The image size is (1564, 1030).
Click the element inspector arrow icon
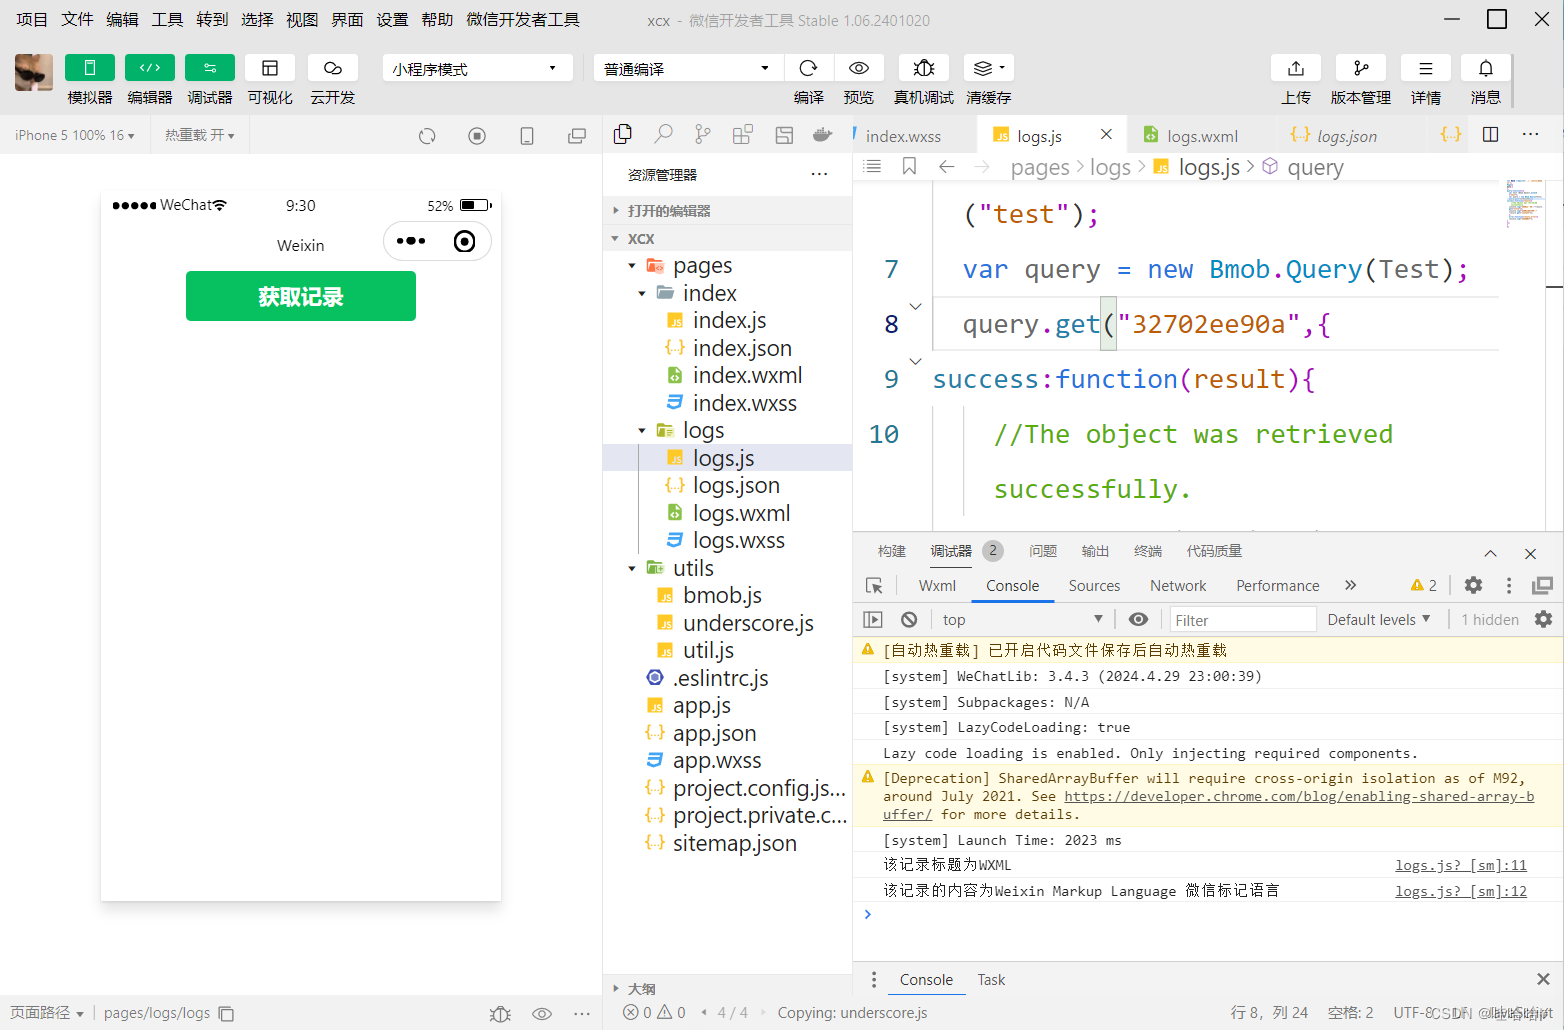click(x=874, y=586)
